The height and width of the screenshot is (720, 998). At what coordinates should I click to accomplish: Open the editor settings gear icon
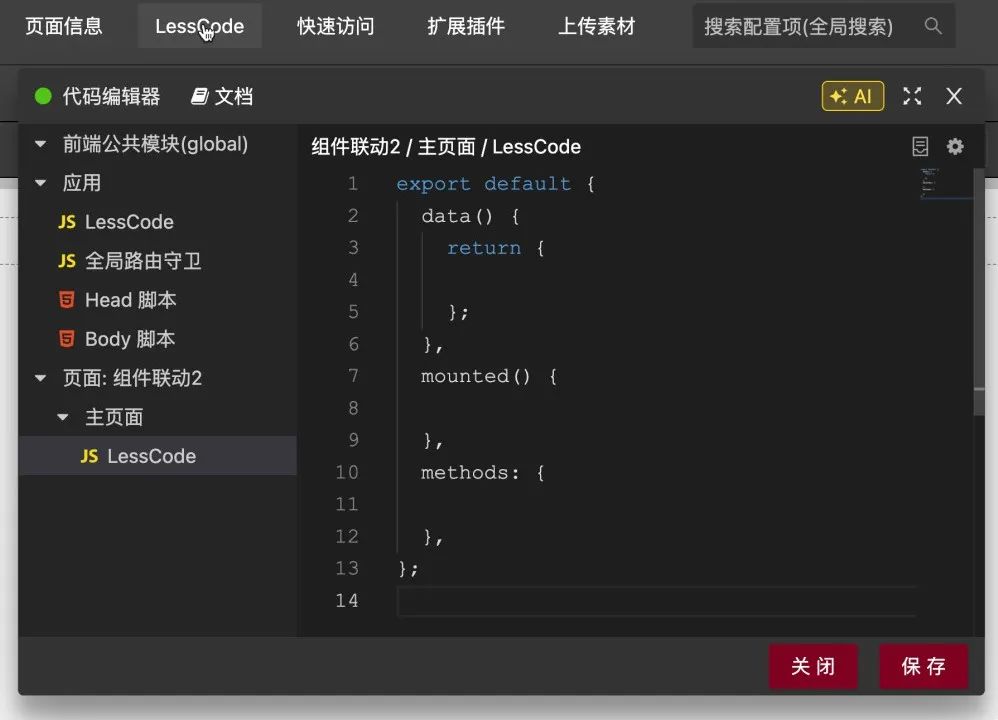coord(955,146)
